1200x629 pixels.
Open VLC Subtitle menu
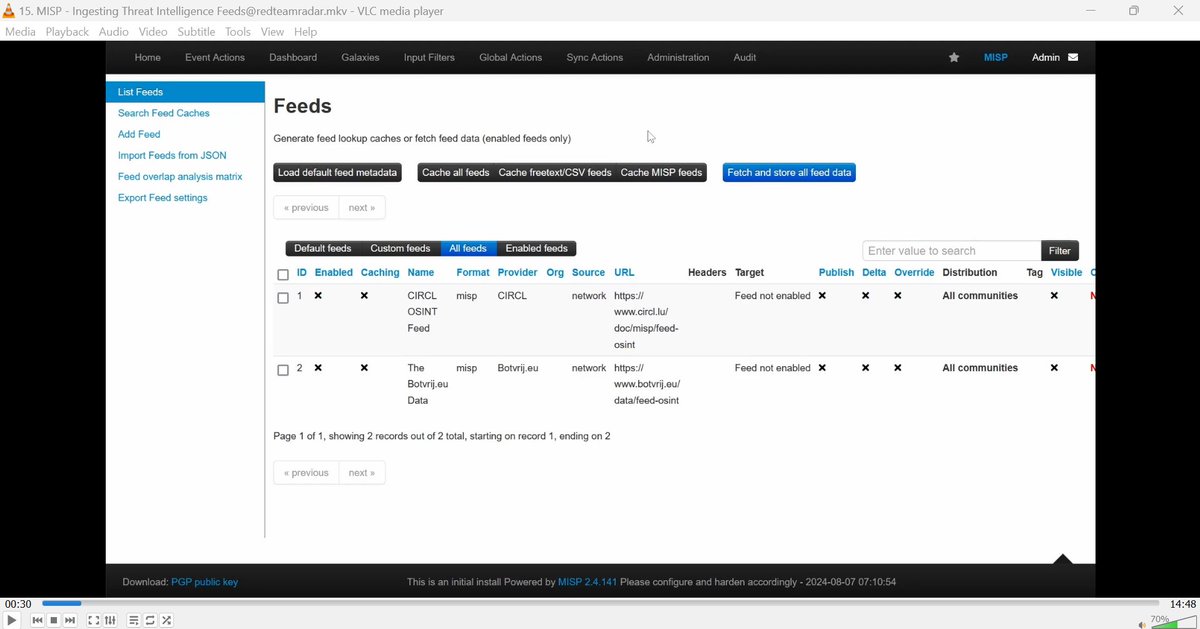coord(196,32)
